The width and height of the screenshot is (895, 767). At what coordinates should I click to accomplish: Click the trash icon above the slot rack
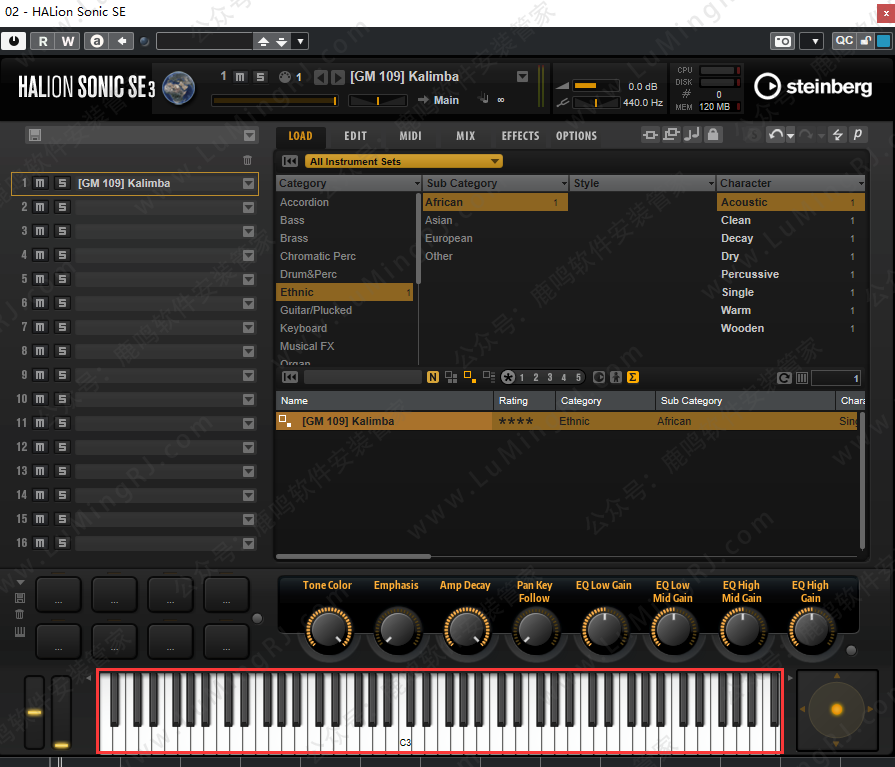point(247,160)
